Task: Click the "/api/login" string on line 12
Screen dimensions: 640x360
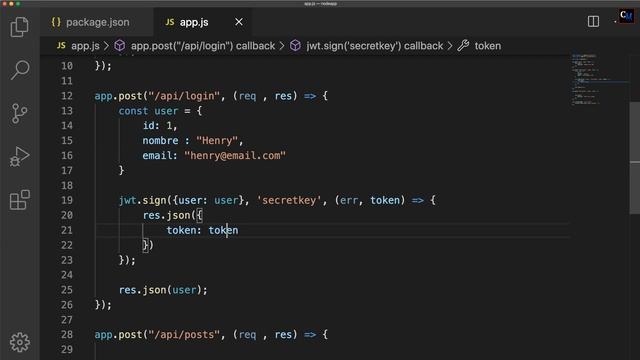Action: tap(184, 96)
